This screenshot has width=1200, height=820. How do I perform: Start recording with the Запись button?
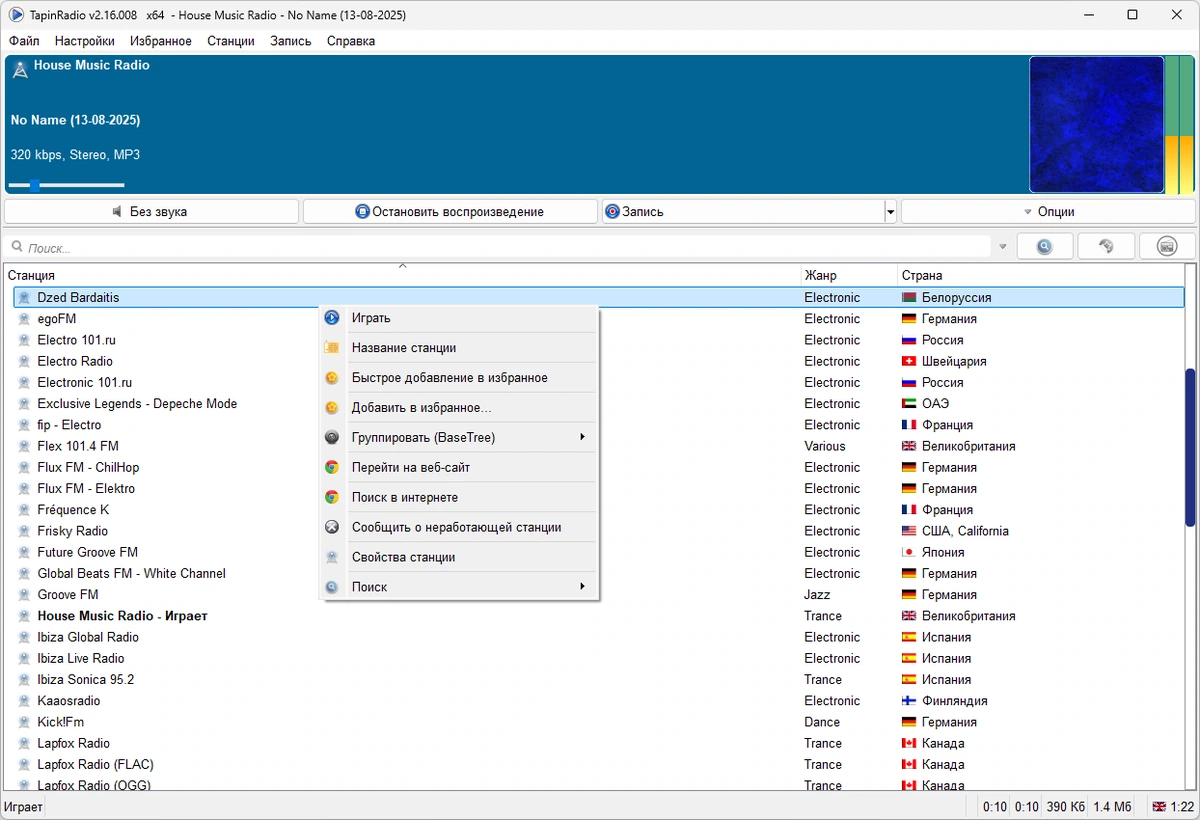743,212
